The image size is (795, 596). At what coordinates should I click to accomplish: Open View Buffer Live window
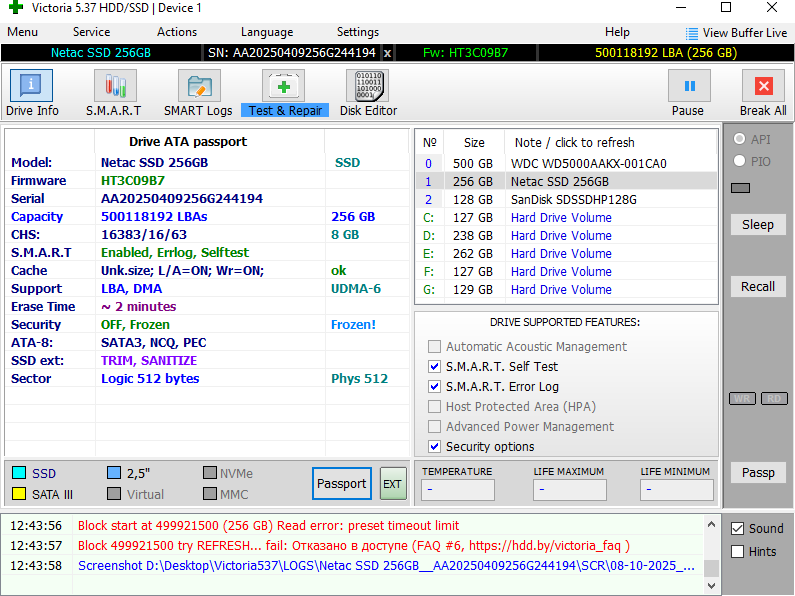[736, 33]
